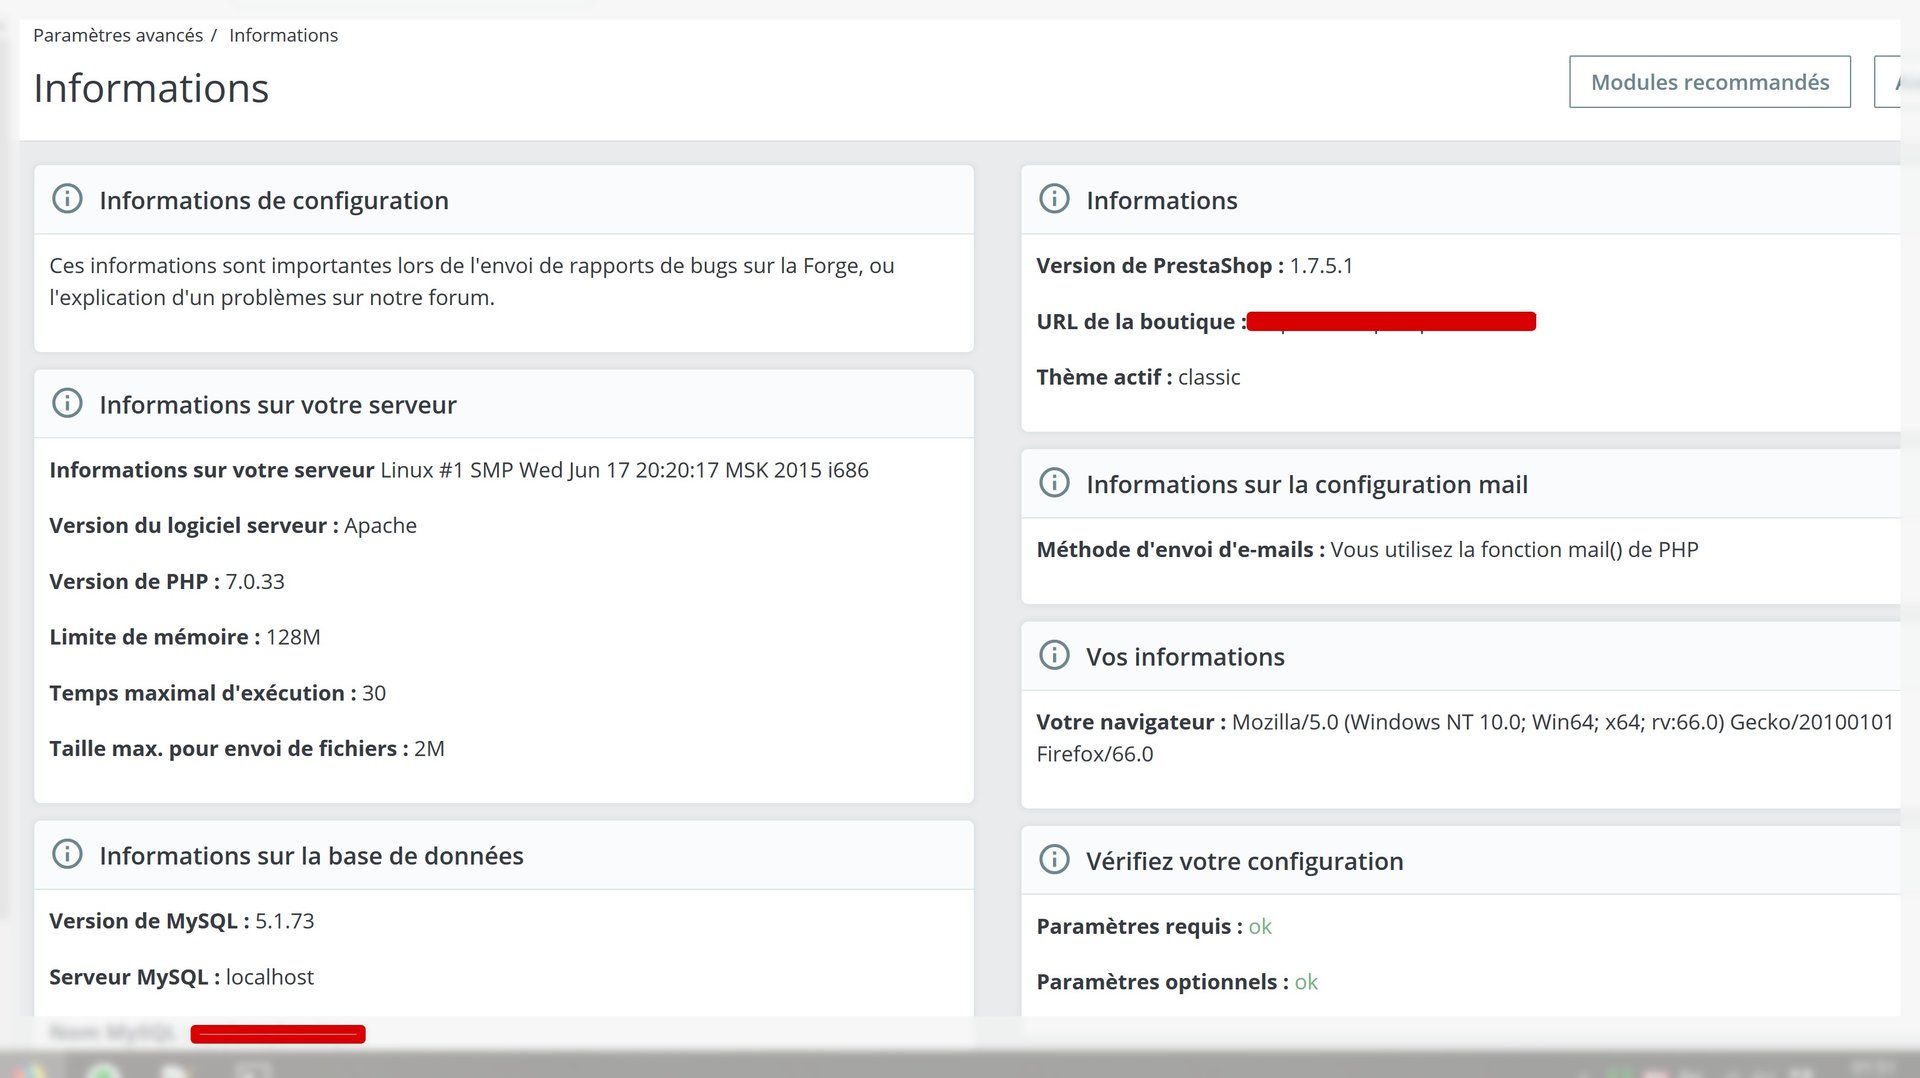Click the PHP version value 7.0.33

point(255,581)
